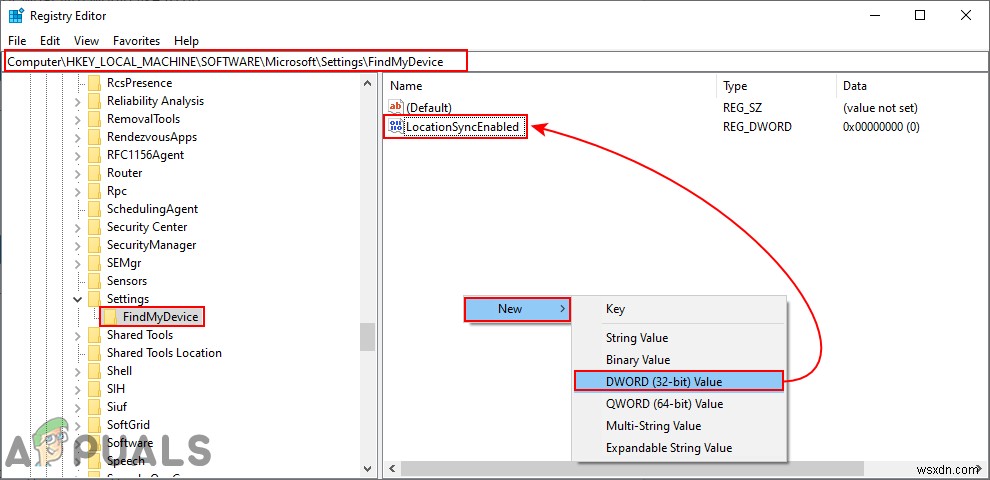Choose Multi-String Value option

click(678, 426)
